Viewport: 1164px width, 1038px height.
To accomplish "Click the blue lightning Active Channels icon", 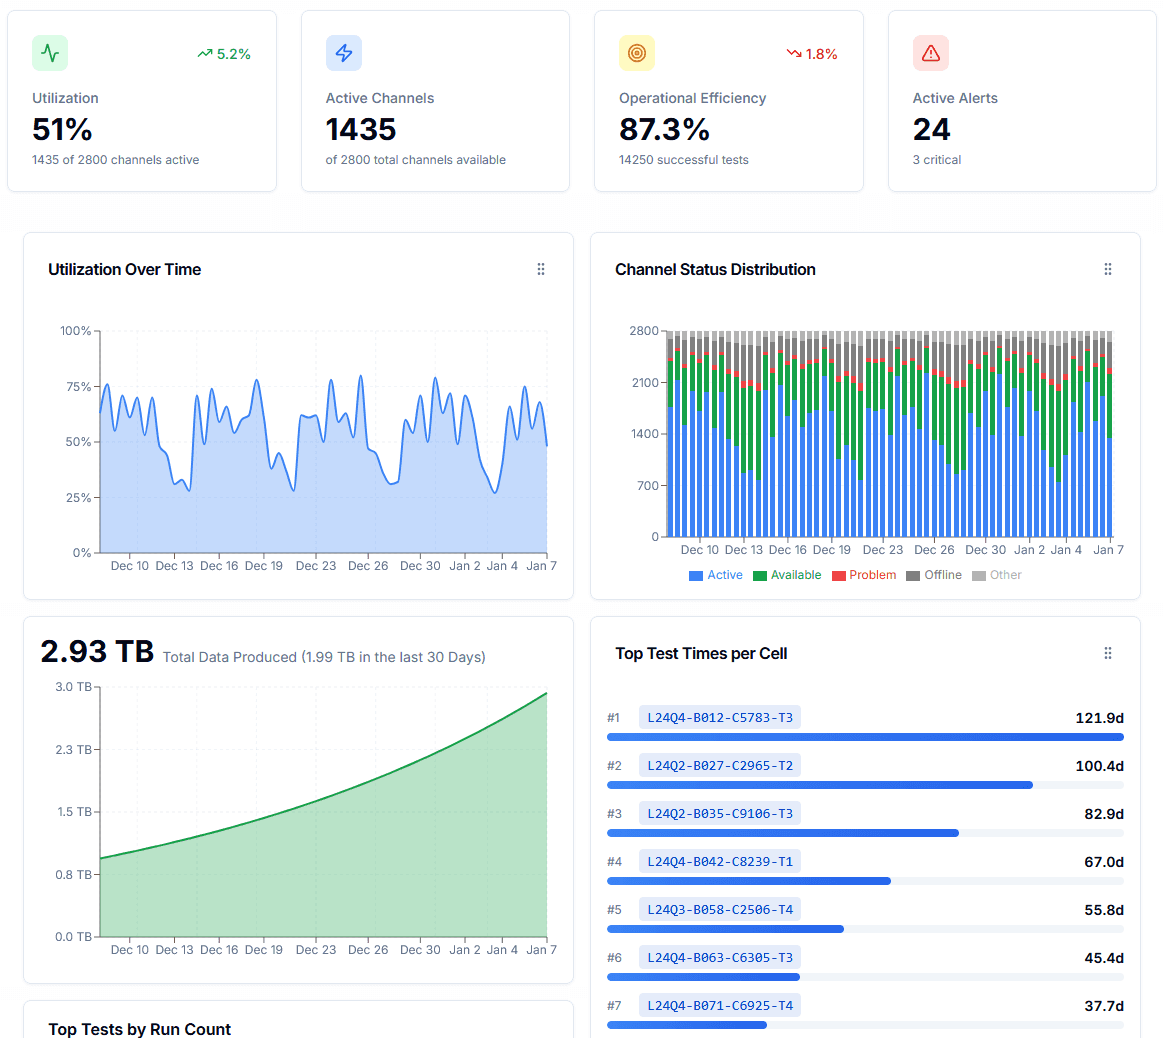I will [344, 53].
